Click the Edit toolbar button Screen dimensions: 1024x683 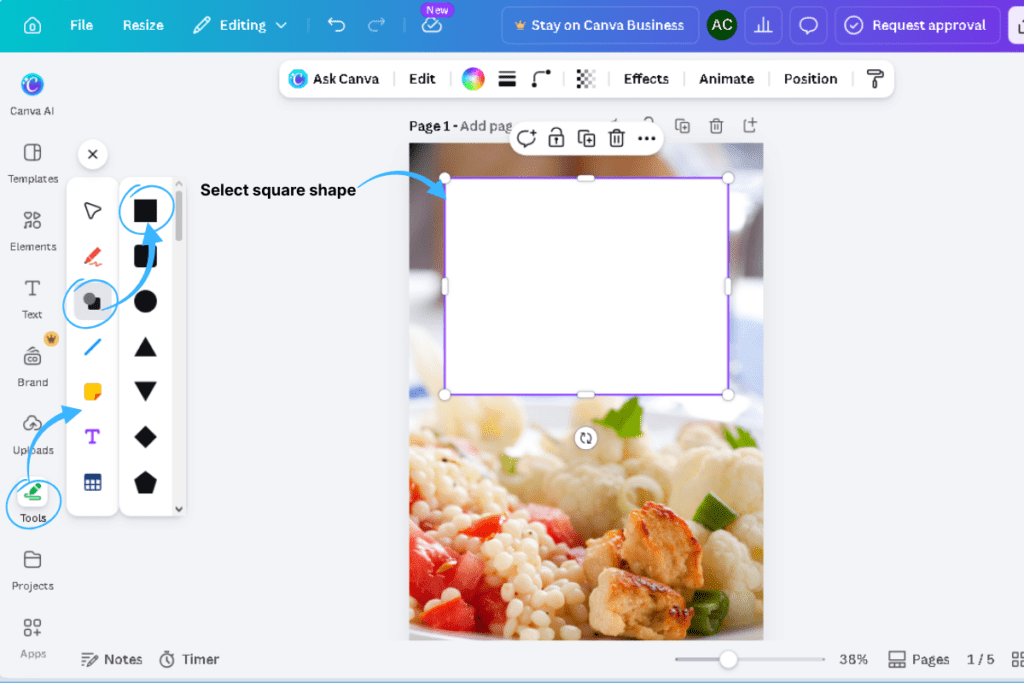click(422, 79)
